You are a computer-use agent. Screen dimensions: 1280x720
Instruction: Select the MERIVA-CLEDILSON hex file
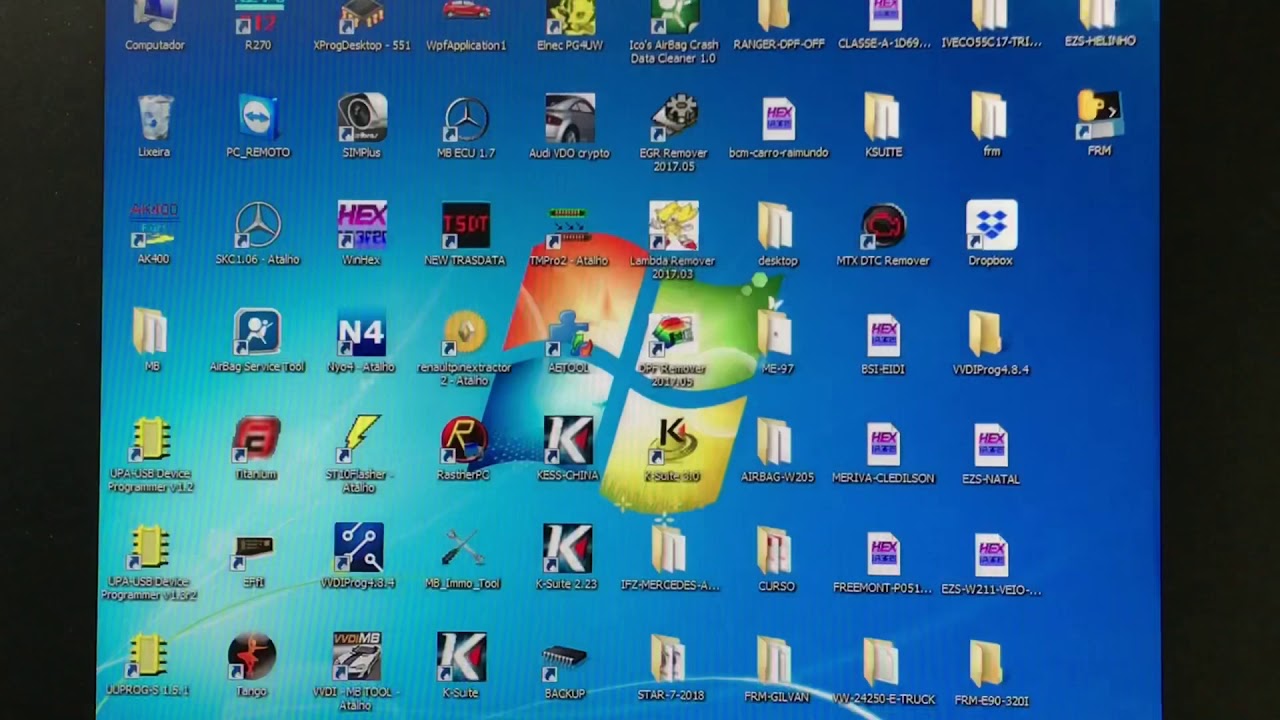(883, 453)
